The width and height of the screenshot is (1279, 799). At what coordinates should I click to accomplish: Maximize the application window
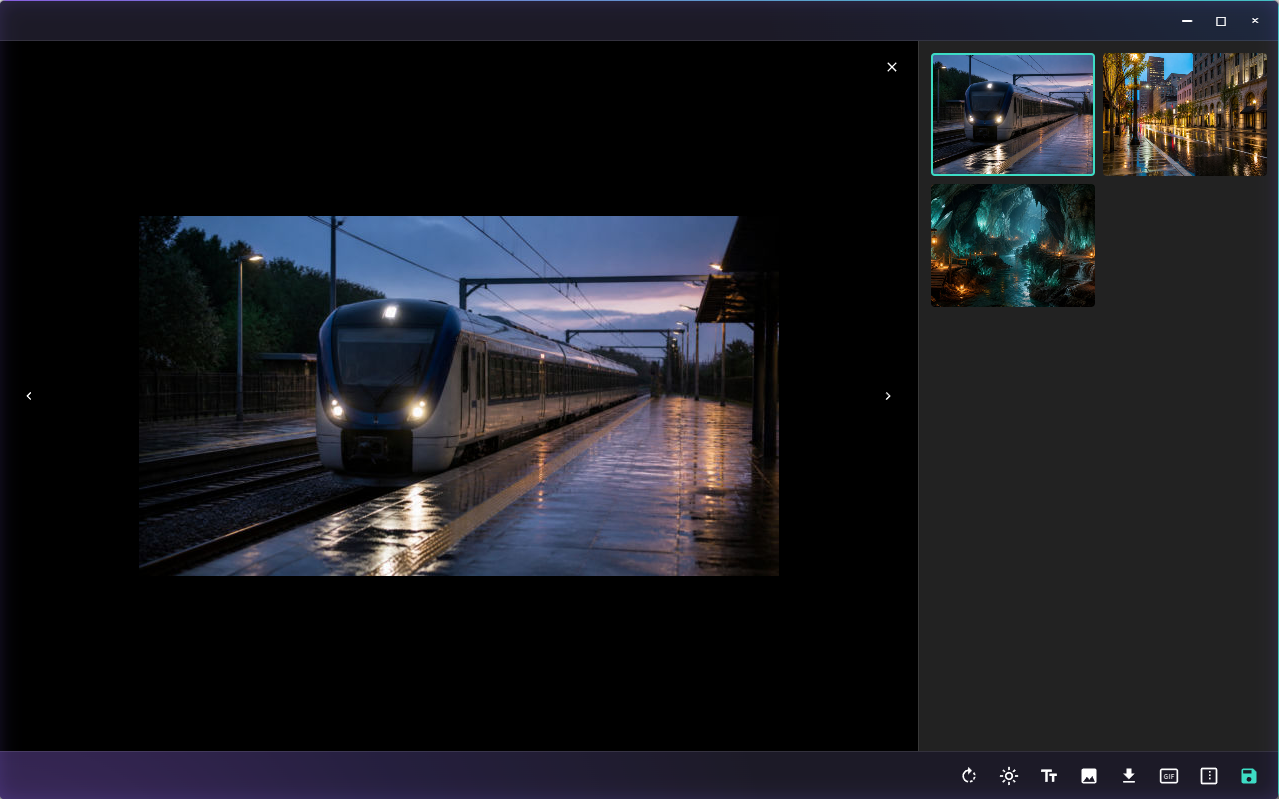(x=1221, y=21)
